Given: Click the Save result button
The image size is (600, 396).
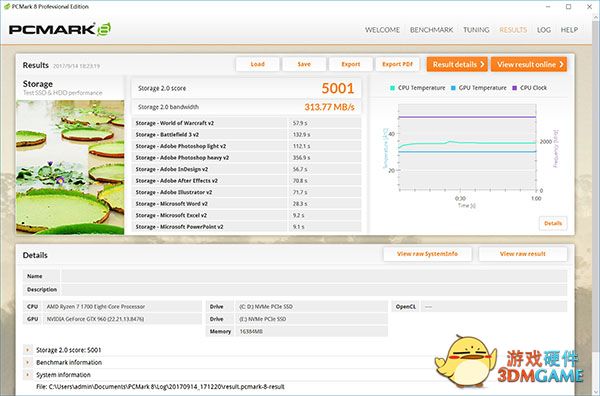Looking at the screenshot, I should (x=304, y=64).
